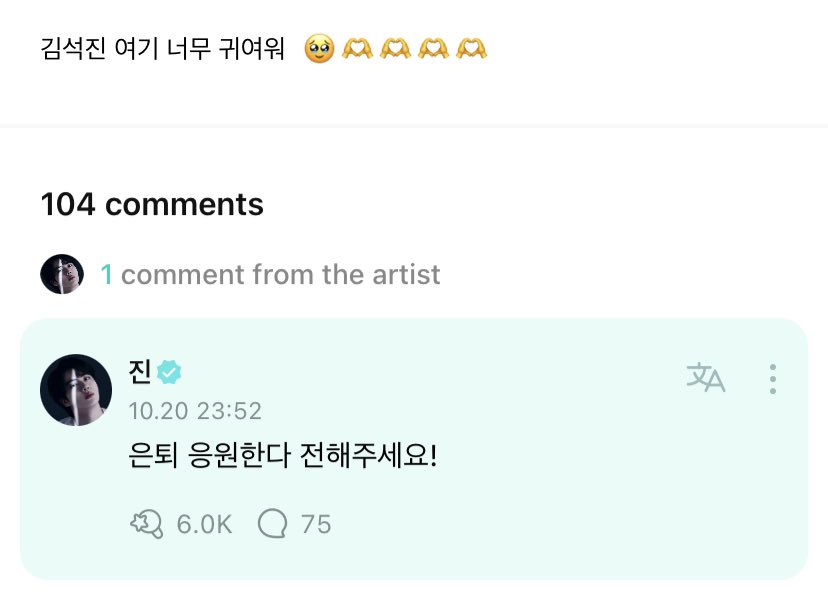Select the comment text '은퇴 응원한다 전해주세요!'
Image resolution: width=828 pixels, height=607 pixels.
click(284, 458)
